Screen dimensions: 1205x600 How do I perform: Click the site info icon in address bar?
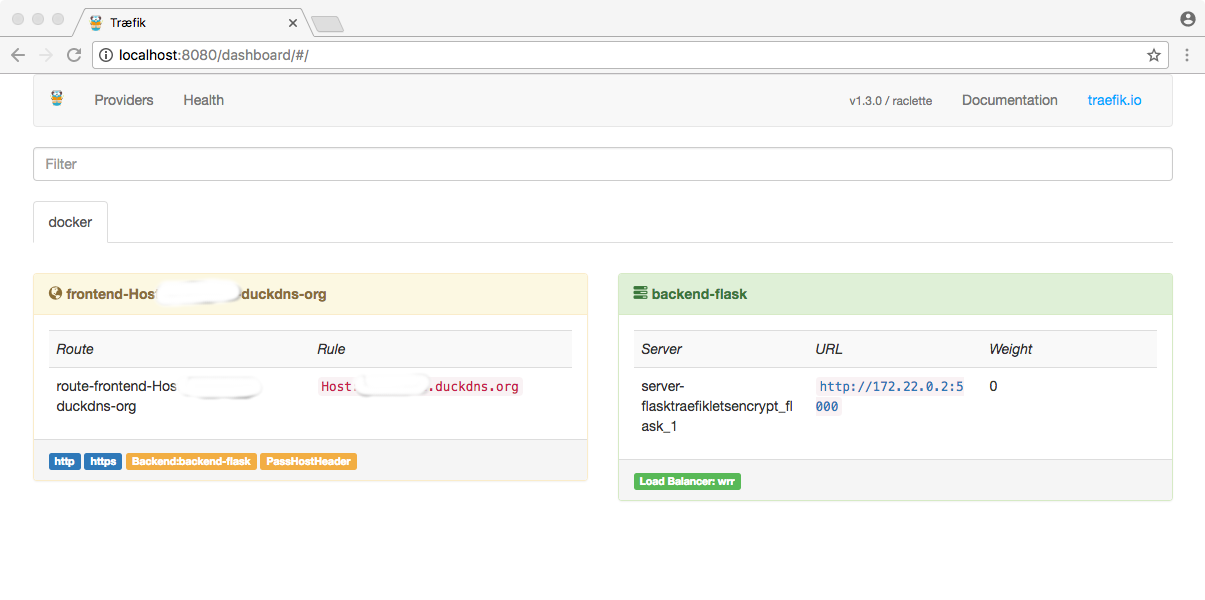(106, 55)
